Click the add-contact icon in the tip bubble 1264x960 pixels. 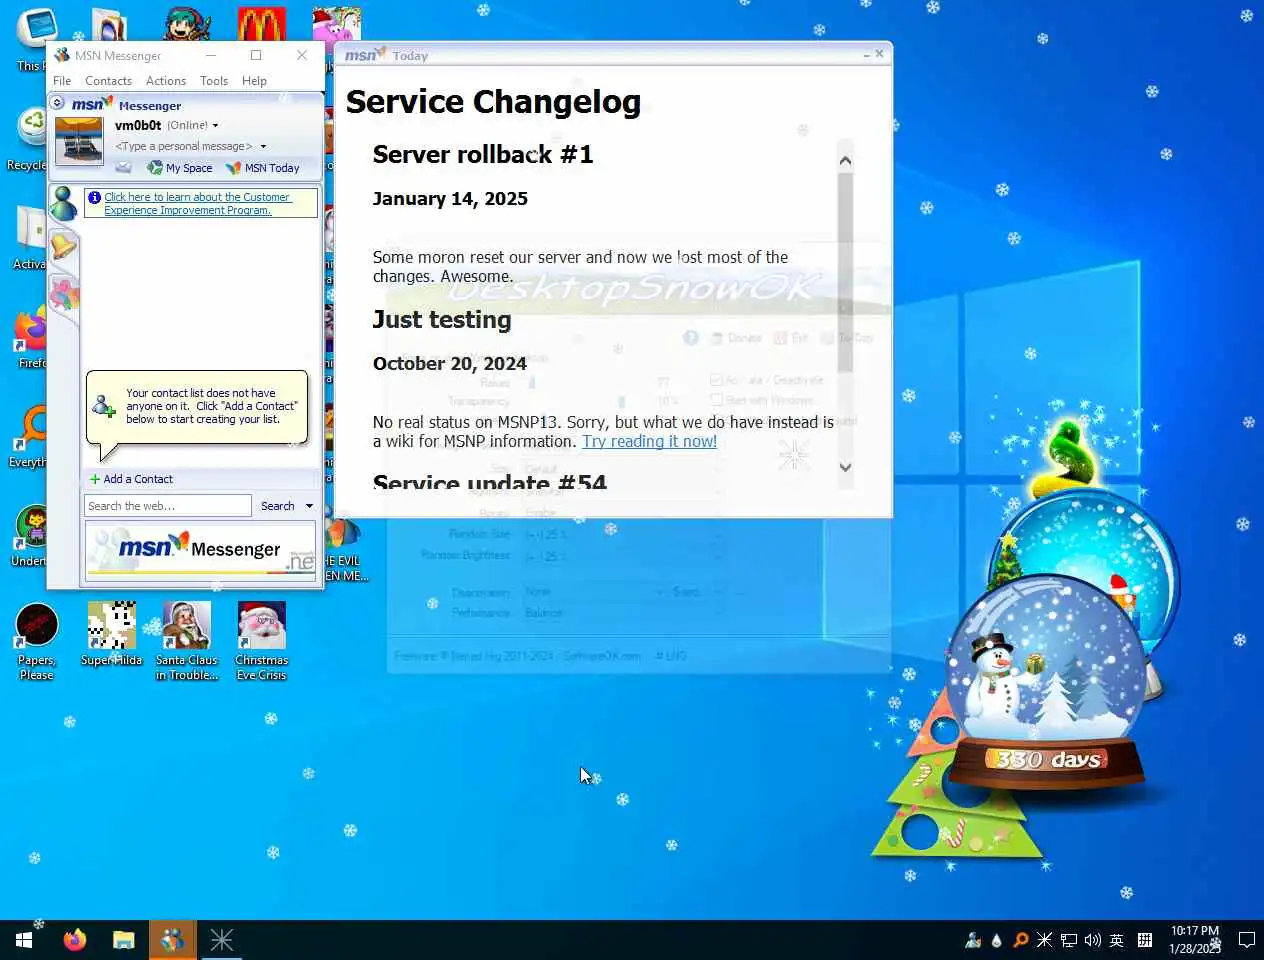click(104, 406)
